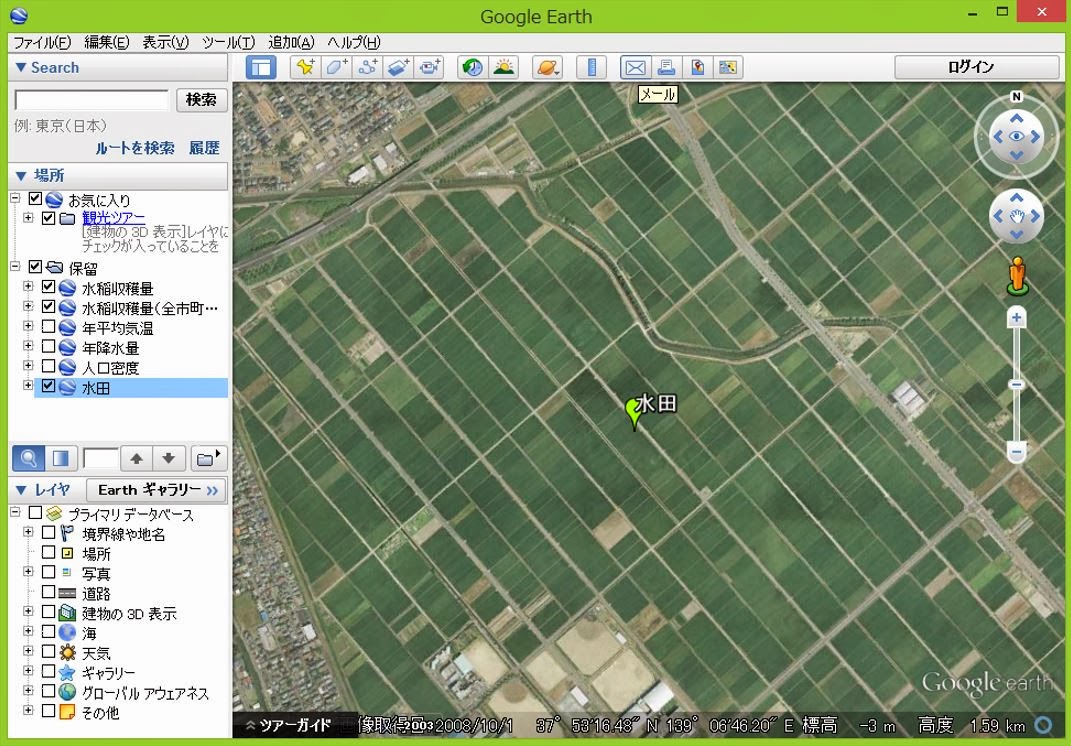1071x746 pixels.
Task: Record a tour with camera icon
Action: coord(430,67)
